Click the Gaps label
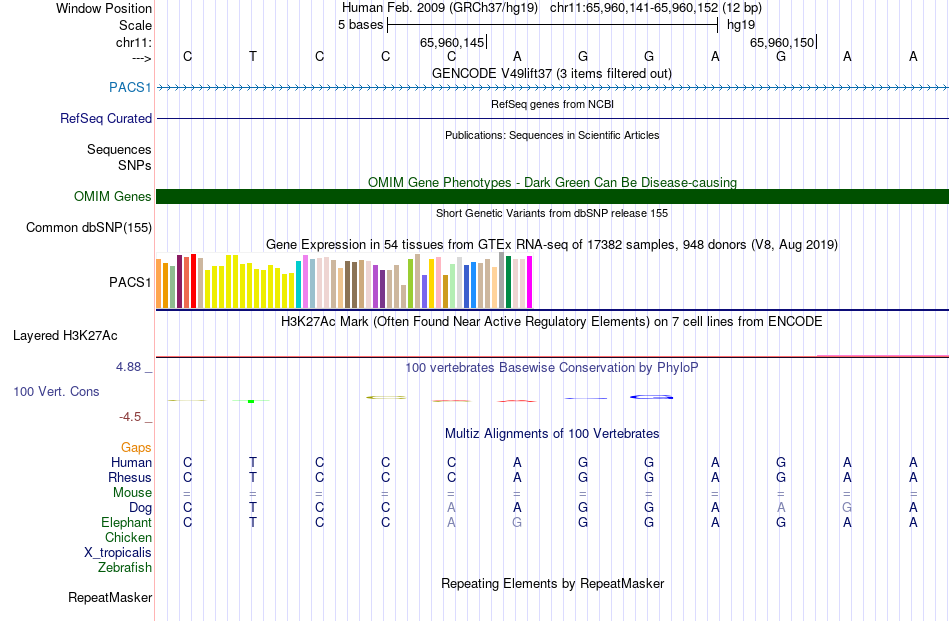The height and width of the screenshot is (621, 950). [136, 447]
